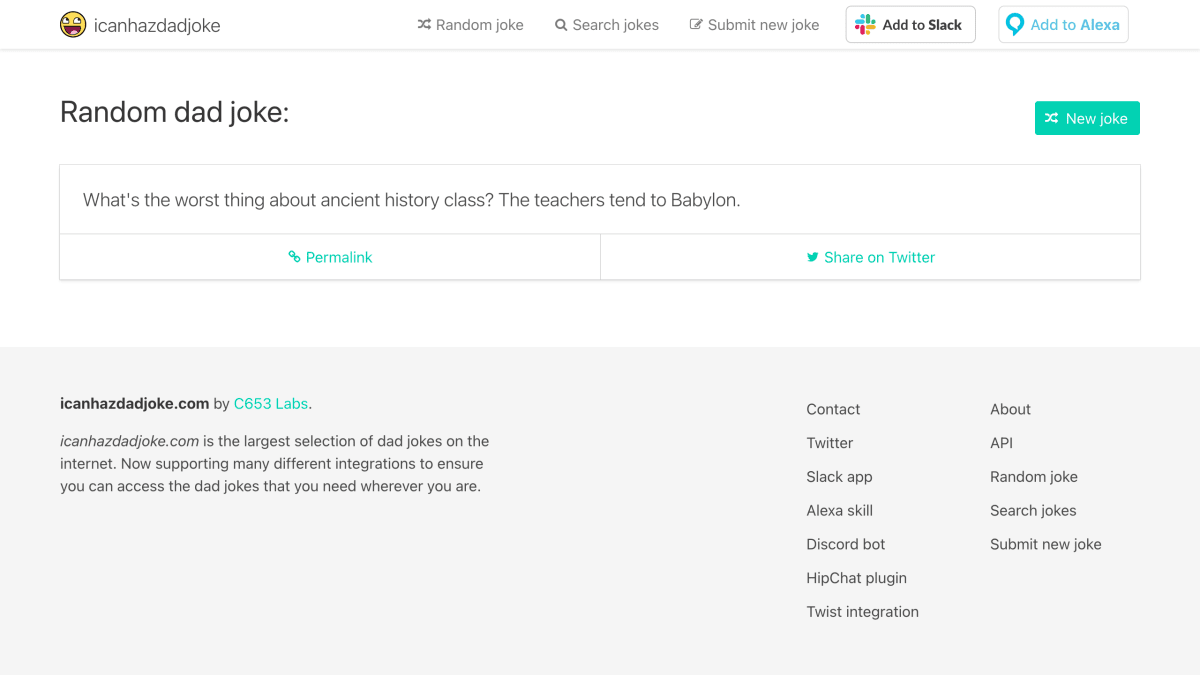Open the C653 Labs link
1200x675 pixels.
tap(271, 404)
